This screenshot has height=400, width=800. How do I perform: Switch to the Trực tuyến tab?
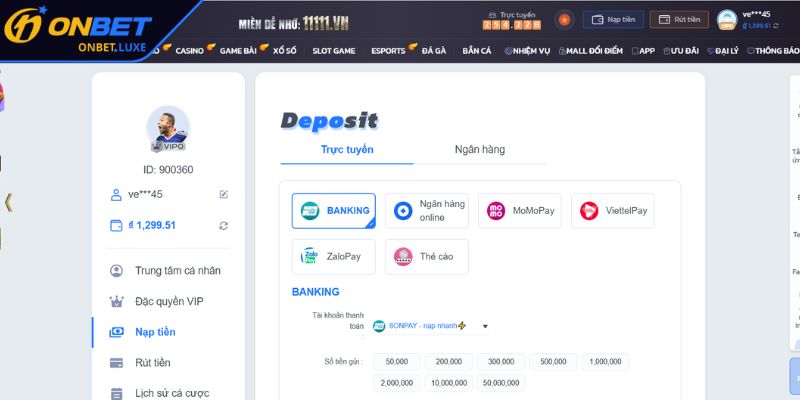(x=347, y=149)
